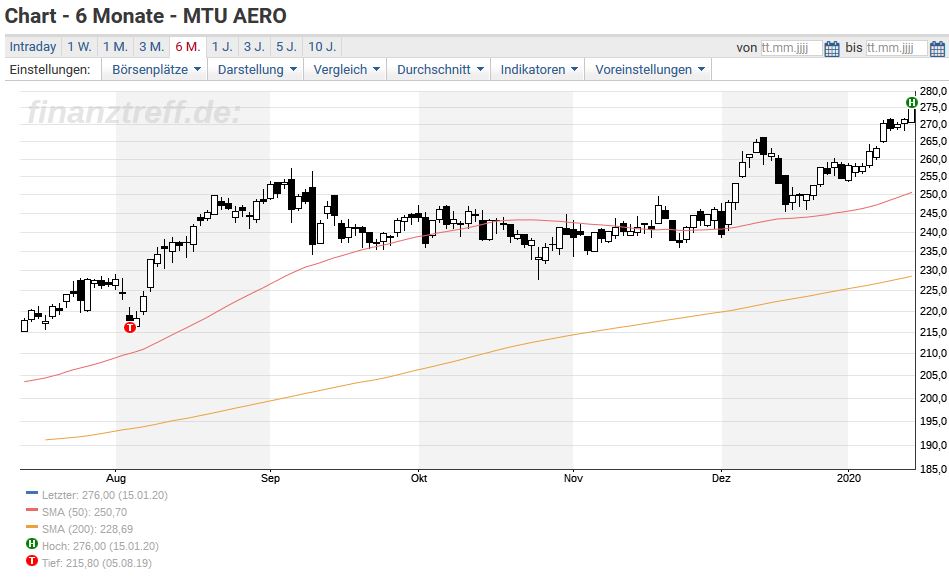Viewport: 949px width, 579px height.
Task: Switch to the 10 J. time range
Action: tap(322, 47)
